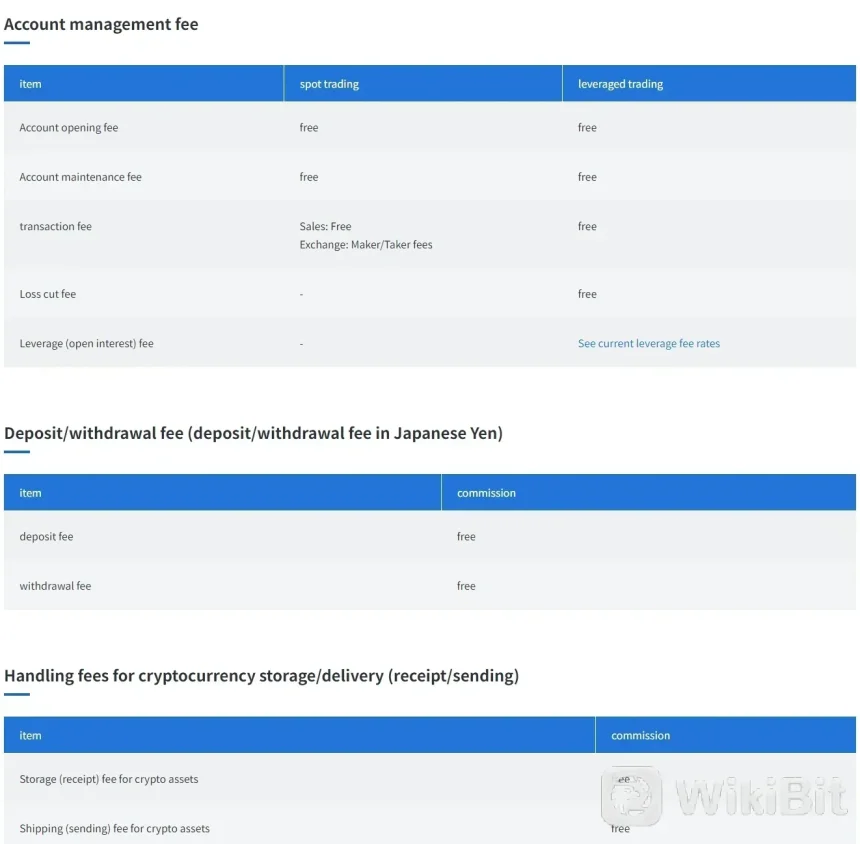Click 'Leverage (open interest) fee' row label
Image resolution: width=860 pixels, height=844 pixels.
pyautogui.click(x=86, y=343)
